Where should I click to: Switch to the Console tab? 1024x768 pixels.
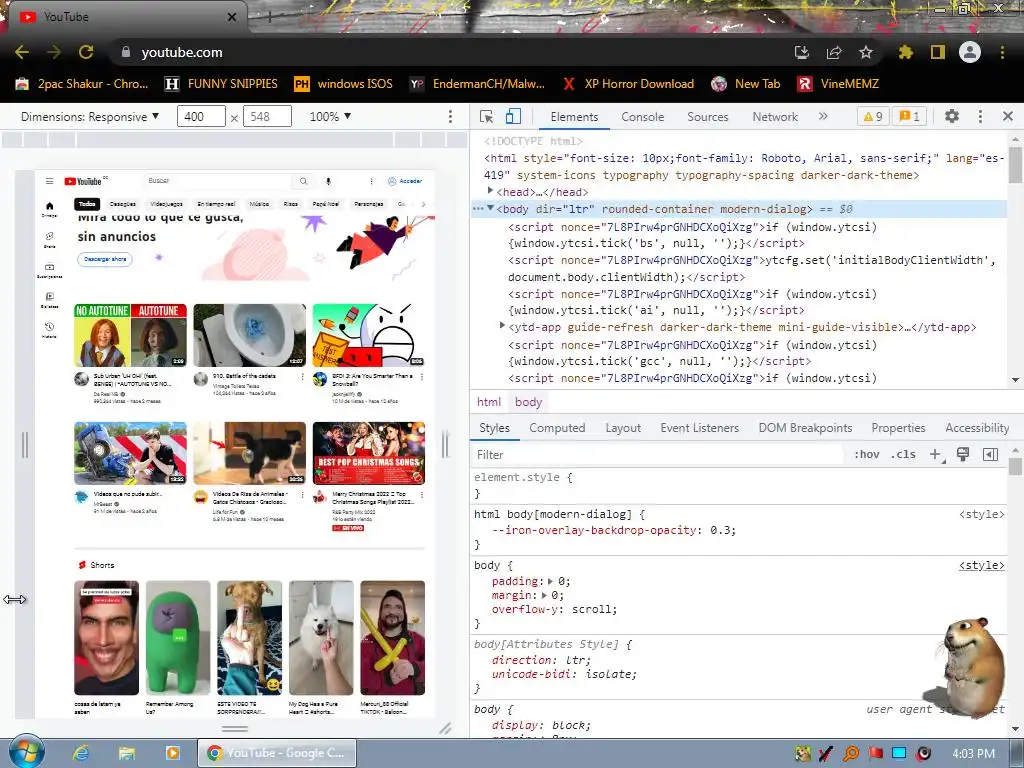[x=643, y=117]
